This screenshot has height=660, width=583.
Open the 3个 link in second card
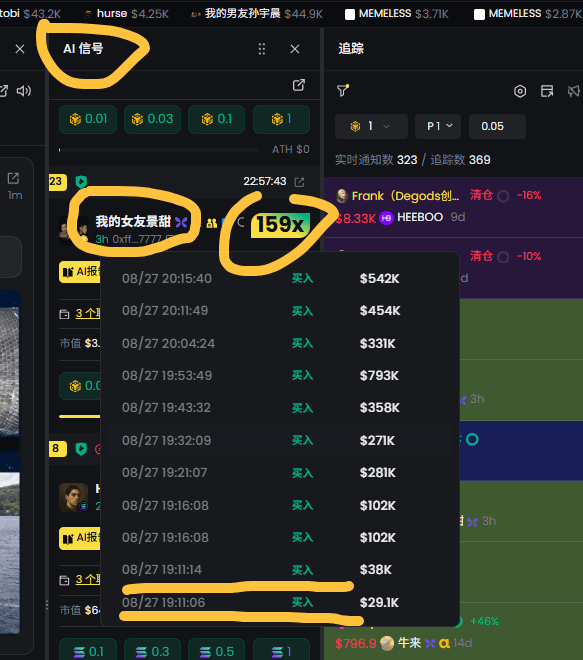[x=88, y=580]
